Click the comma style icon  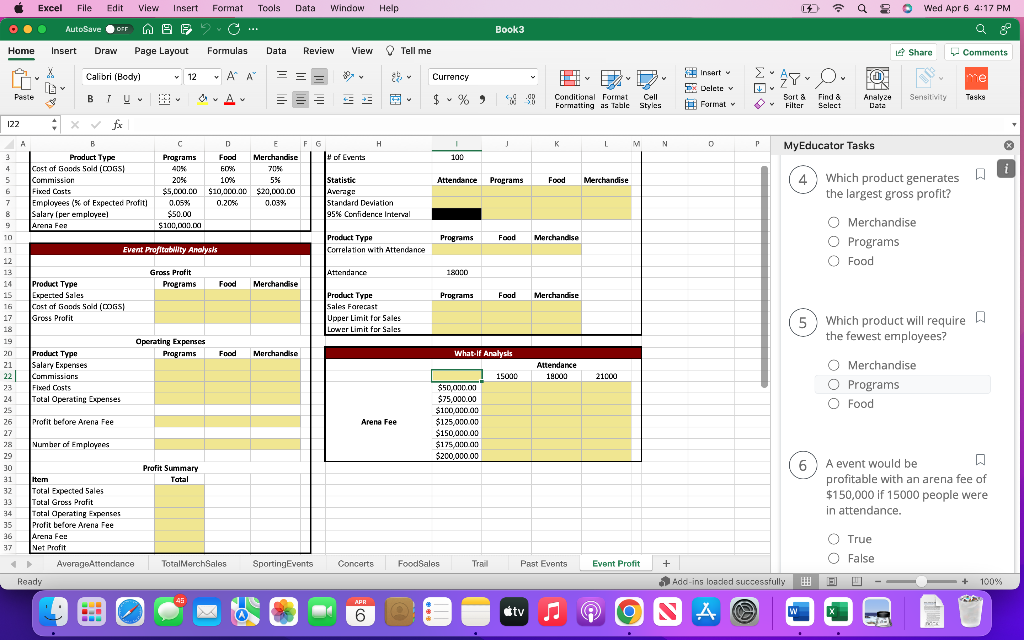(482, 99)
